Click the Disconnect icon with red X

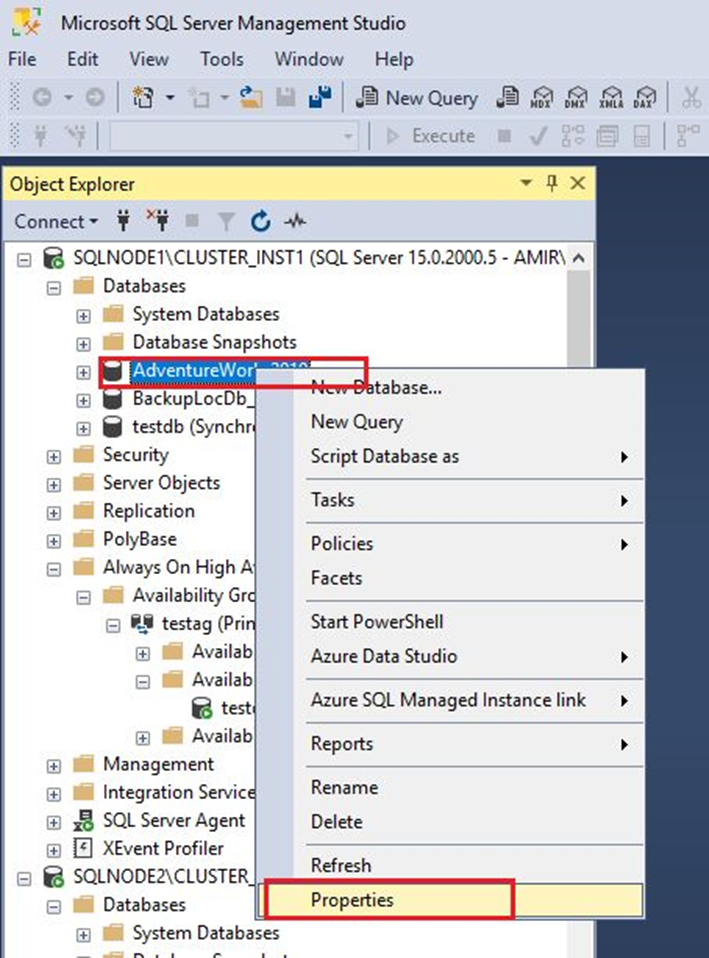point(157,221)
